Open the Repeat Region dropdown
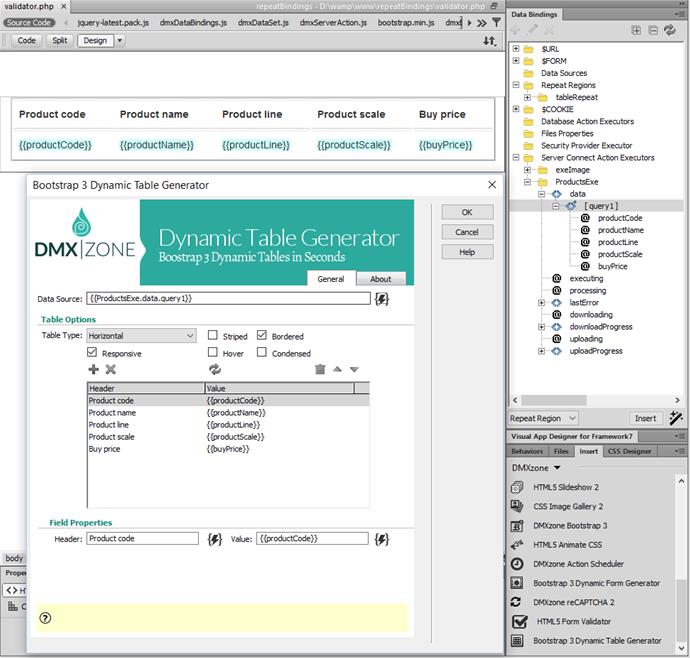 pos(543,418)
